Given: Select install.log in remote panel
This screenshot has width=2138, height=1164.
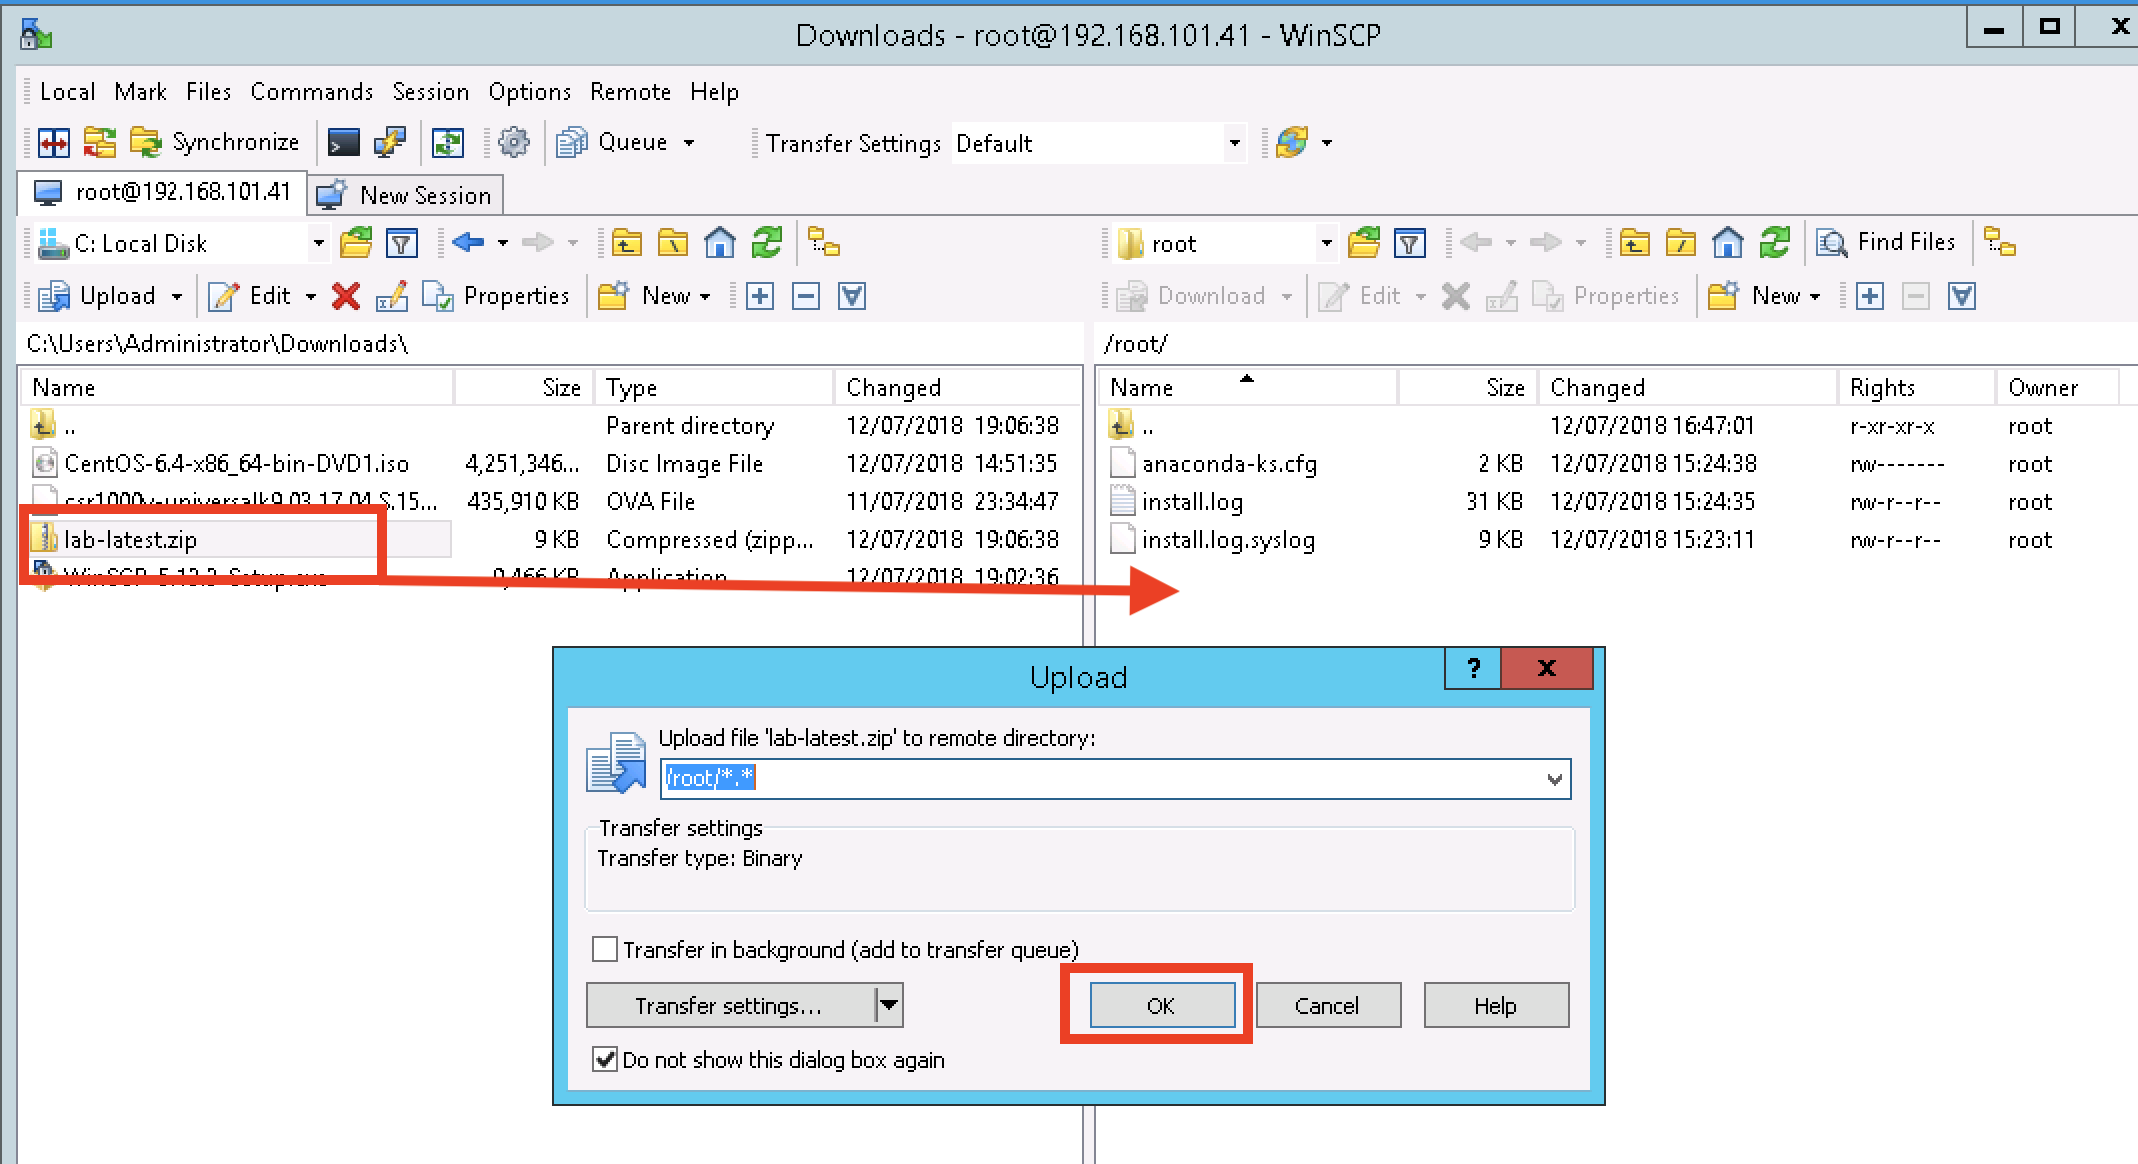Looking at the screenshot, I should click(x=1192, y=502).
